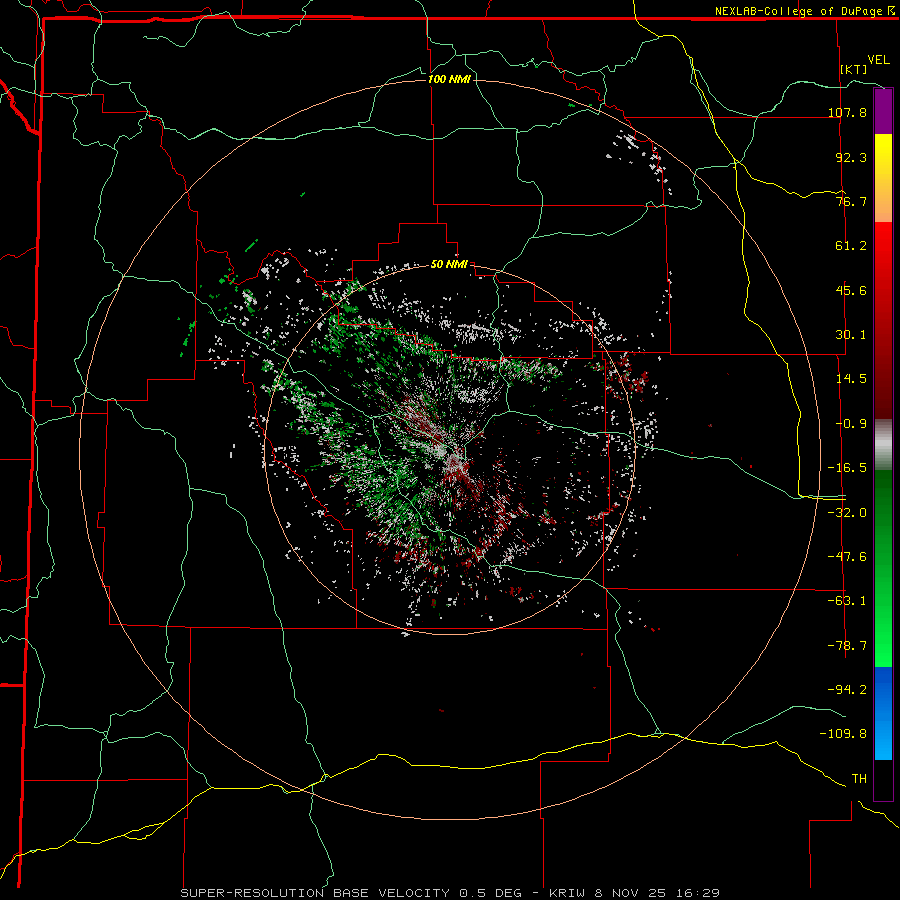Click the -47.6 velocity label
Screen dimensions: 900x900
click(847, 557)
